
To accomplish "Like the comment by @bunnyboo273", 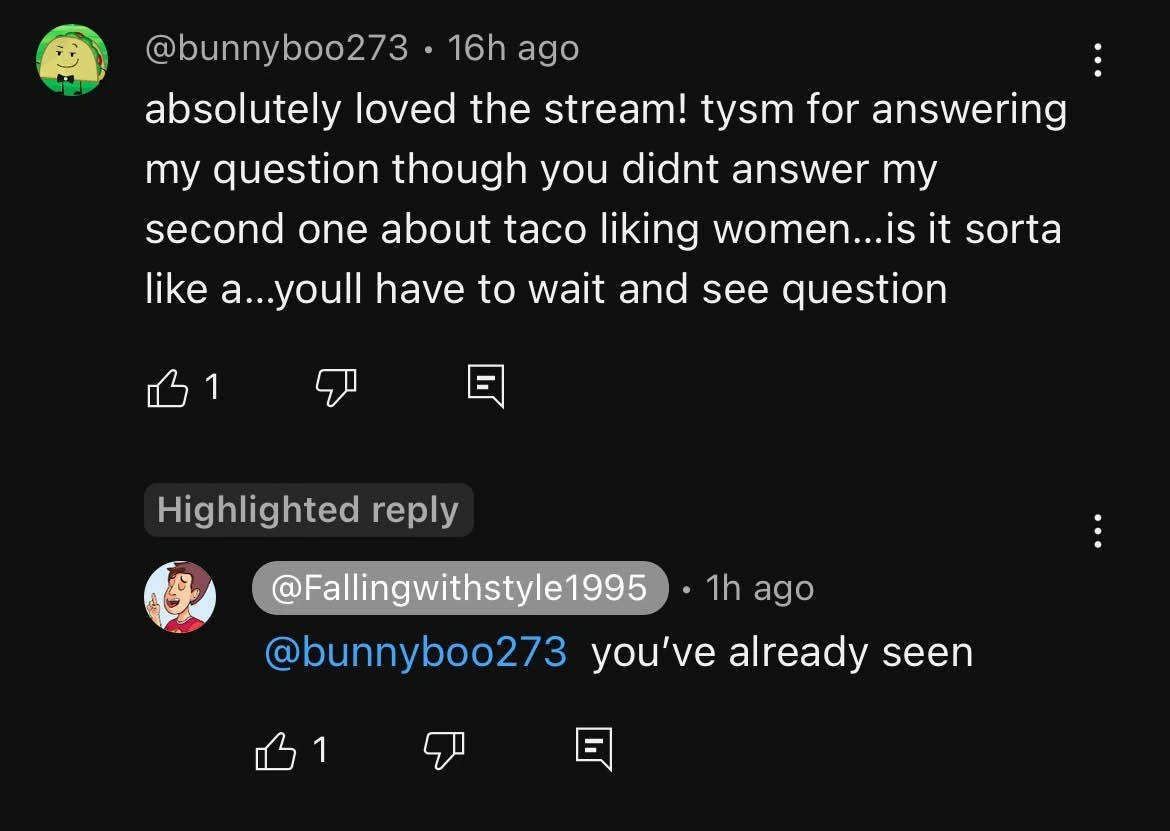I will (168, 388).
